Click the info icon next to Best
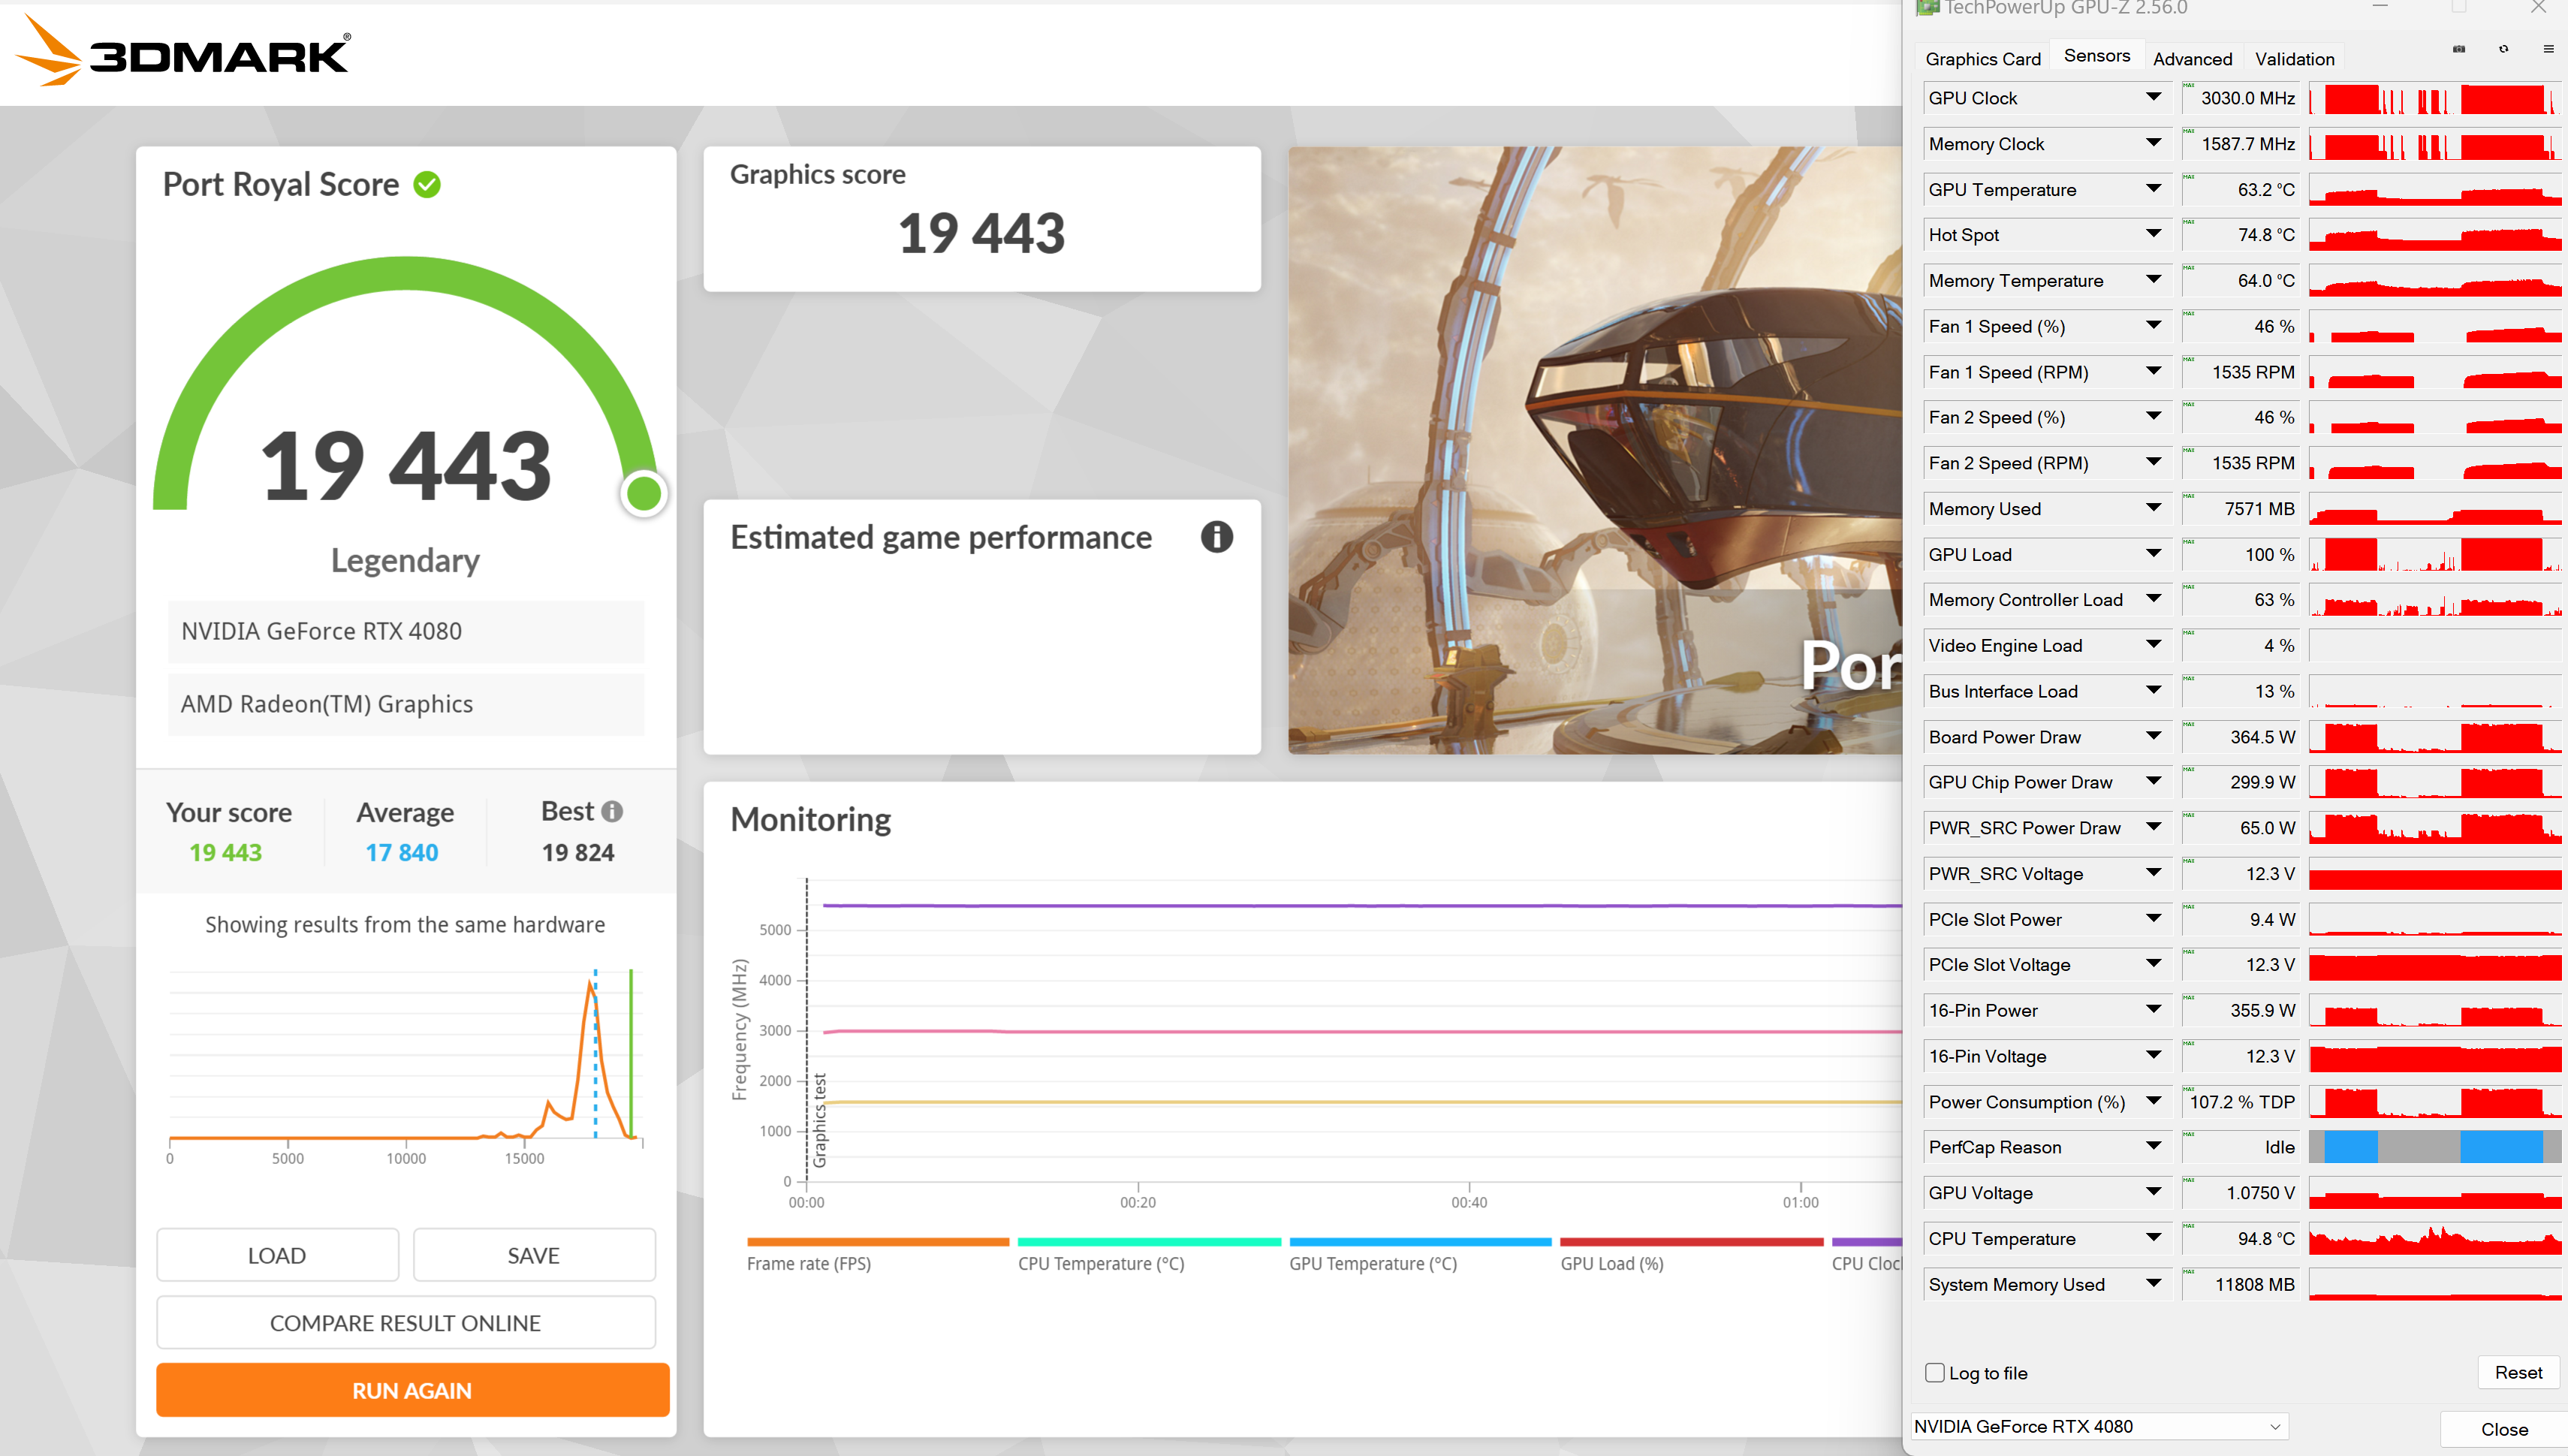This screenshot has width=2568, height=1456. coord(612,811)
